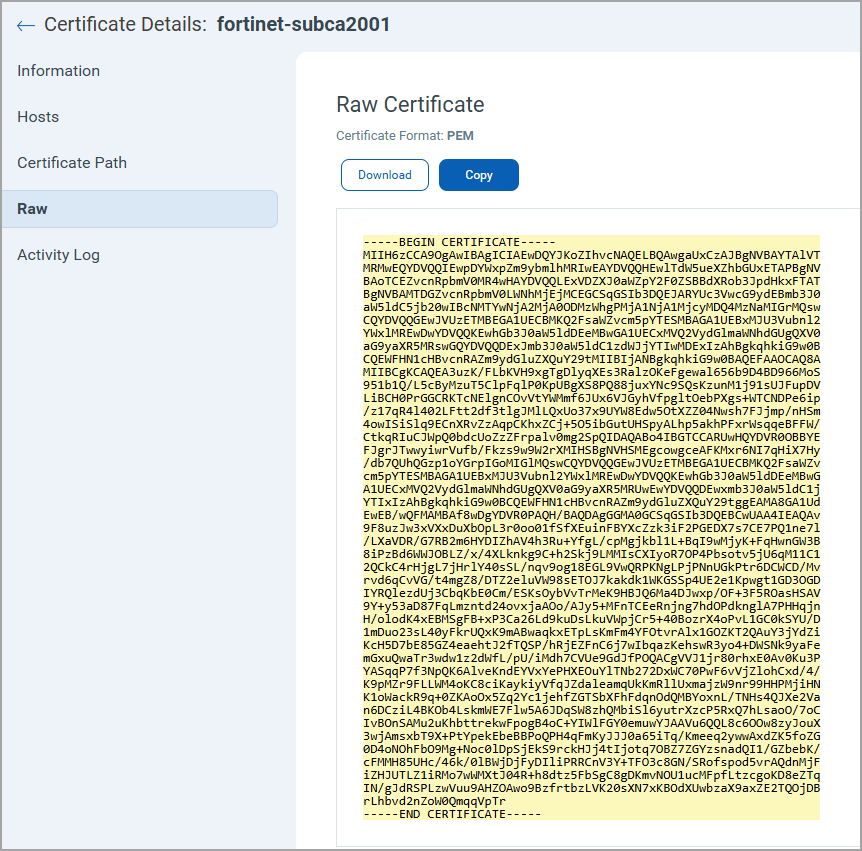
Task: Click the BEGIN CERTIFICATE line
Action: pyautogui.click(x=459, y=242)
